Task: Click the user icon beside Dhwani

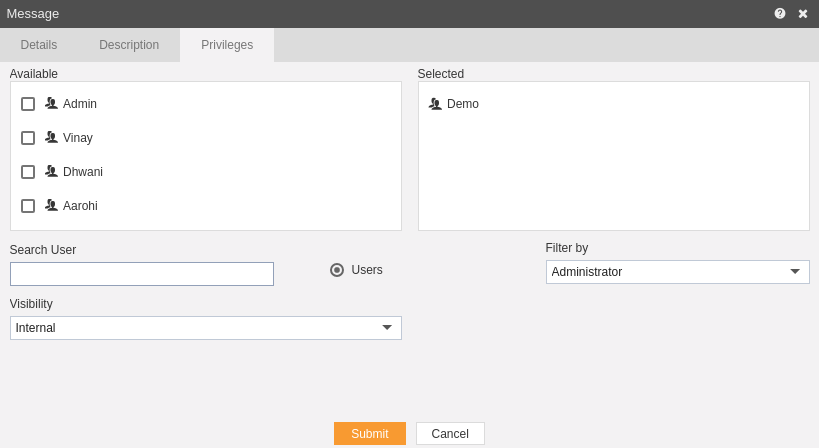Action: click(51, 171)
